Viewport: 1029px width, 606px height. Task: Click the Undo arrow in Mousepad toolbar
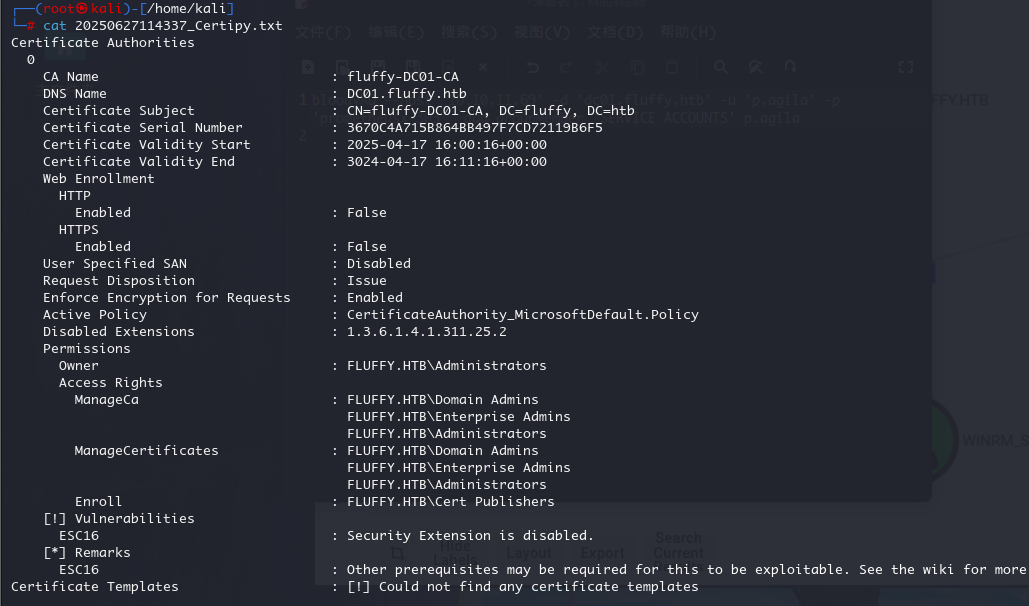click(532, 67)
